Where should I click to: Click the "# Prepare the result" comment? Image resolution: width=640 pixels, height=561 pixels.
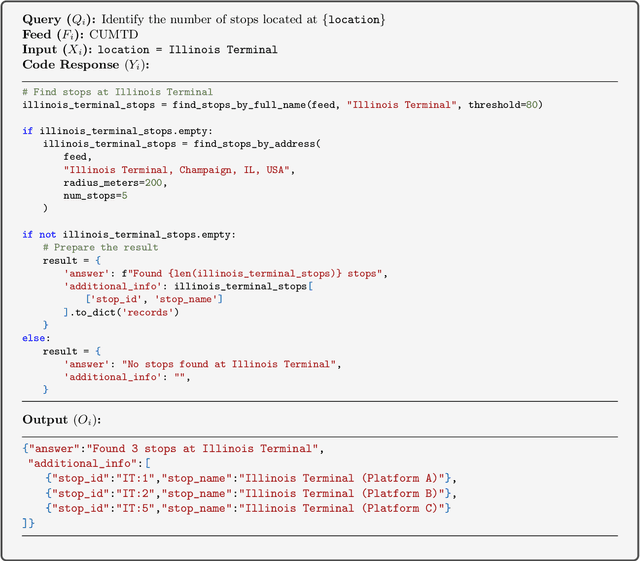101,247
